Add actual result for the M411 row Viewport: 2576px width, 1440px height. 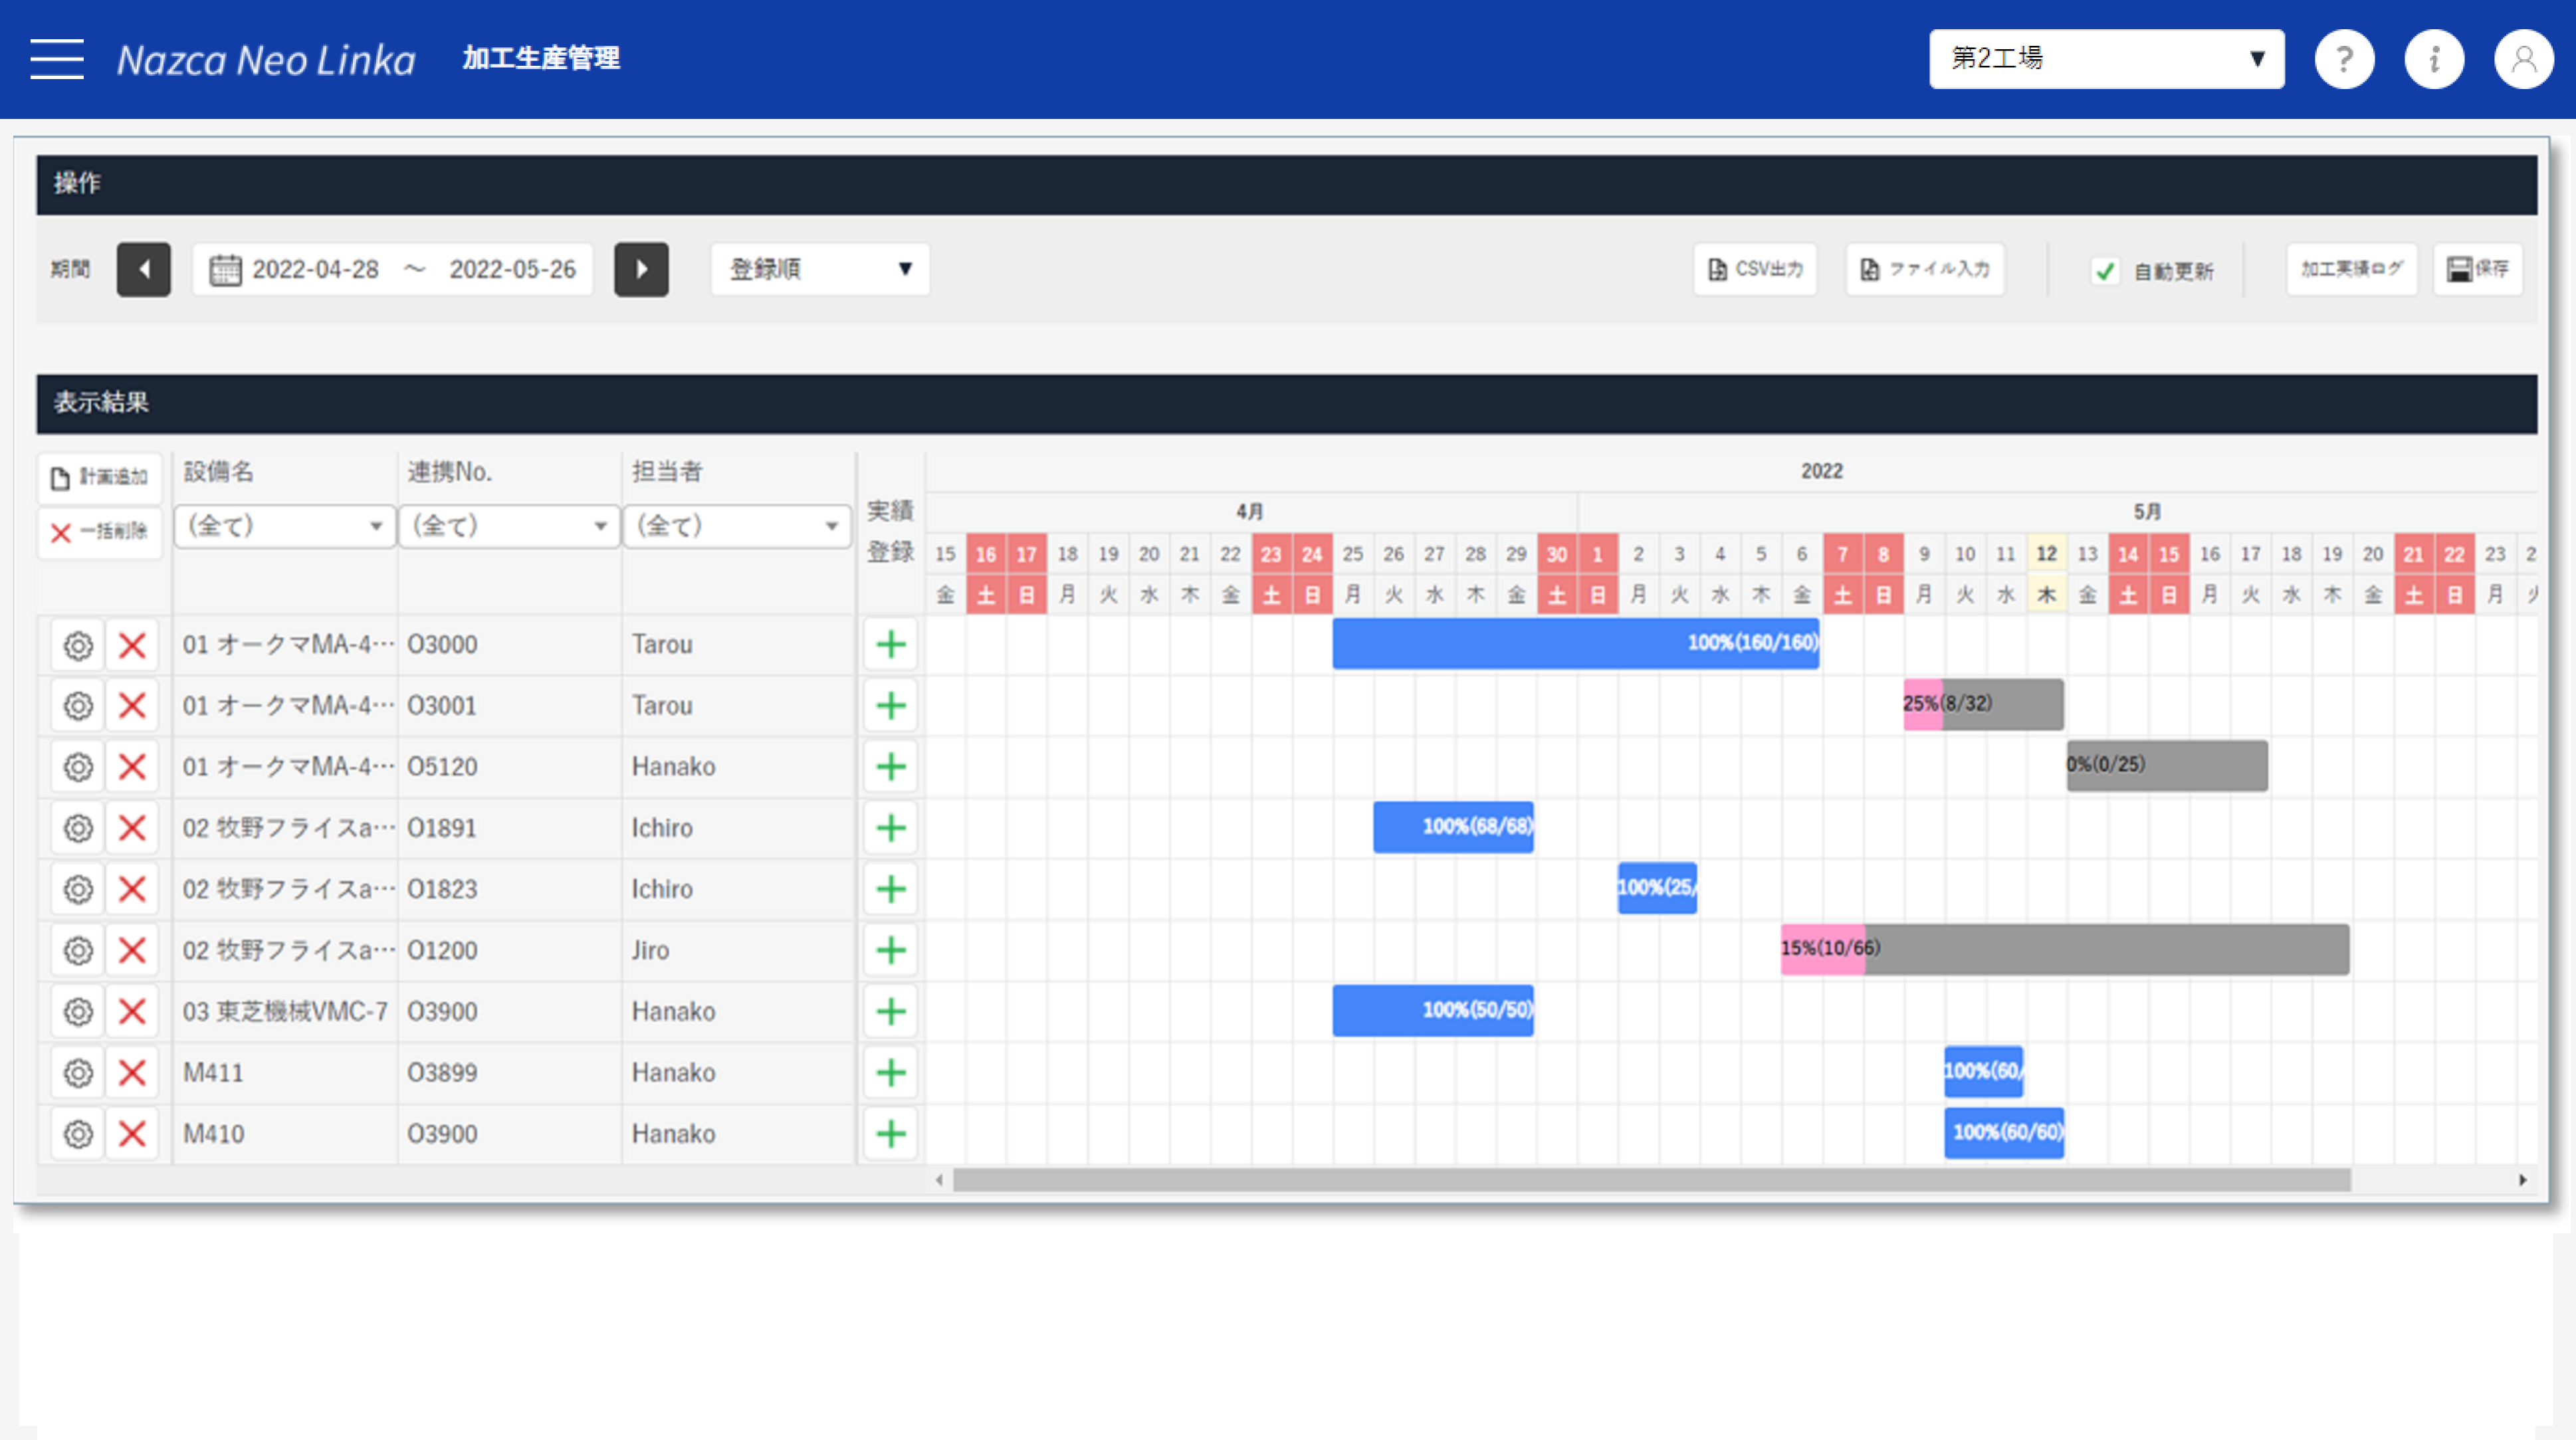[890, 1073]
